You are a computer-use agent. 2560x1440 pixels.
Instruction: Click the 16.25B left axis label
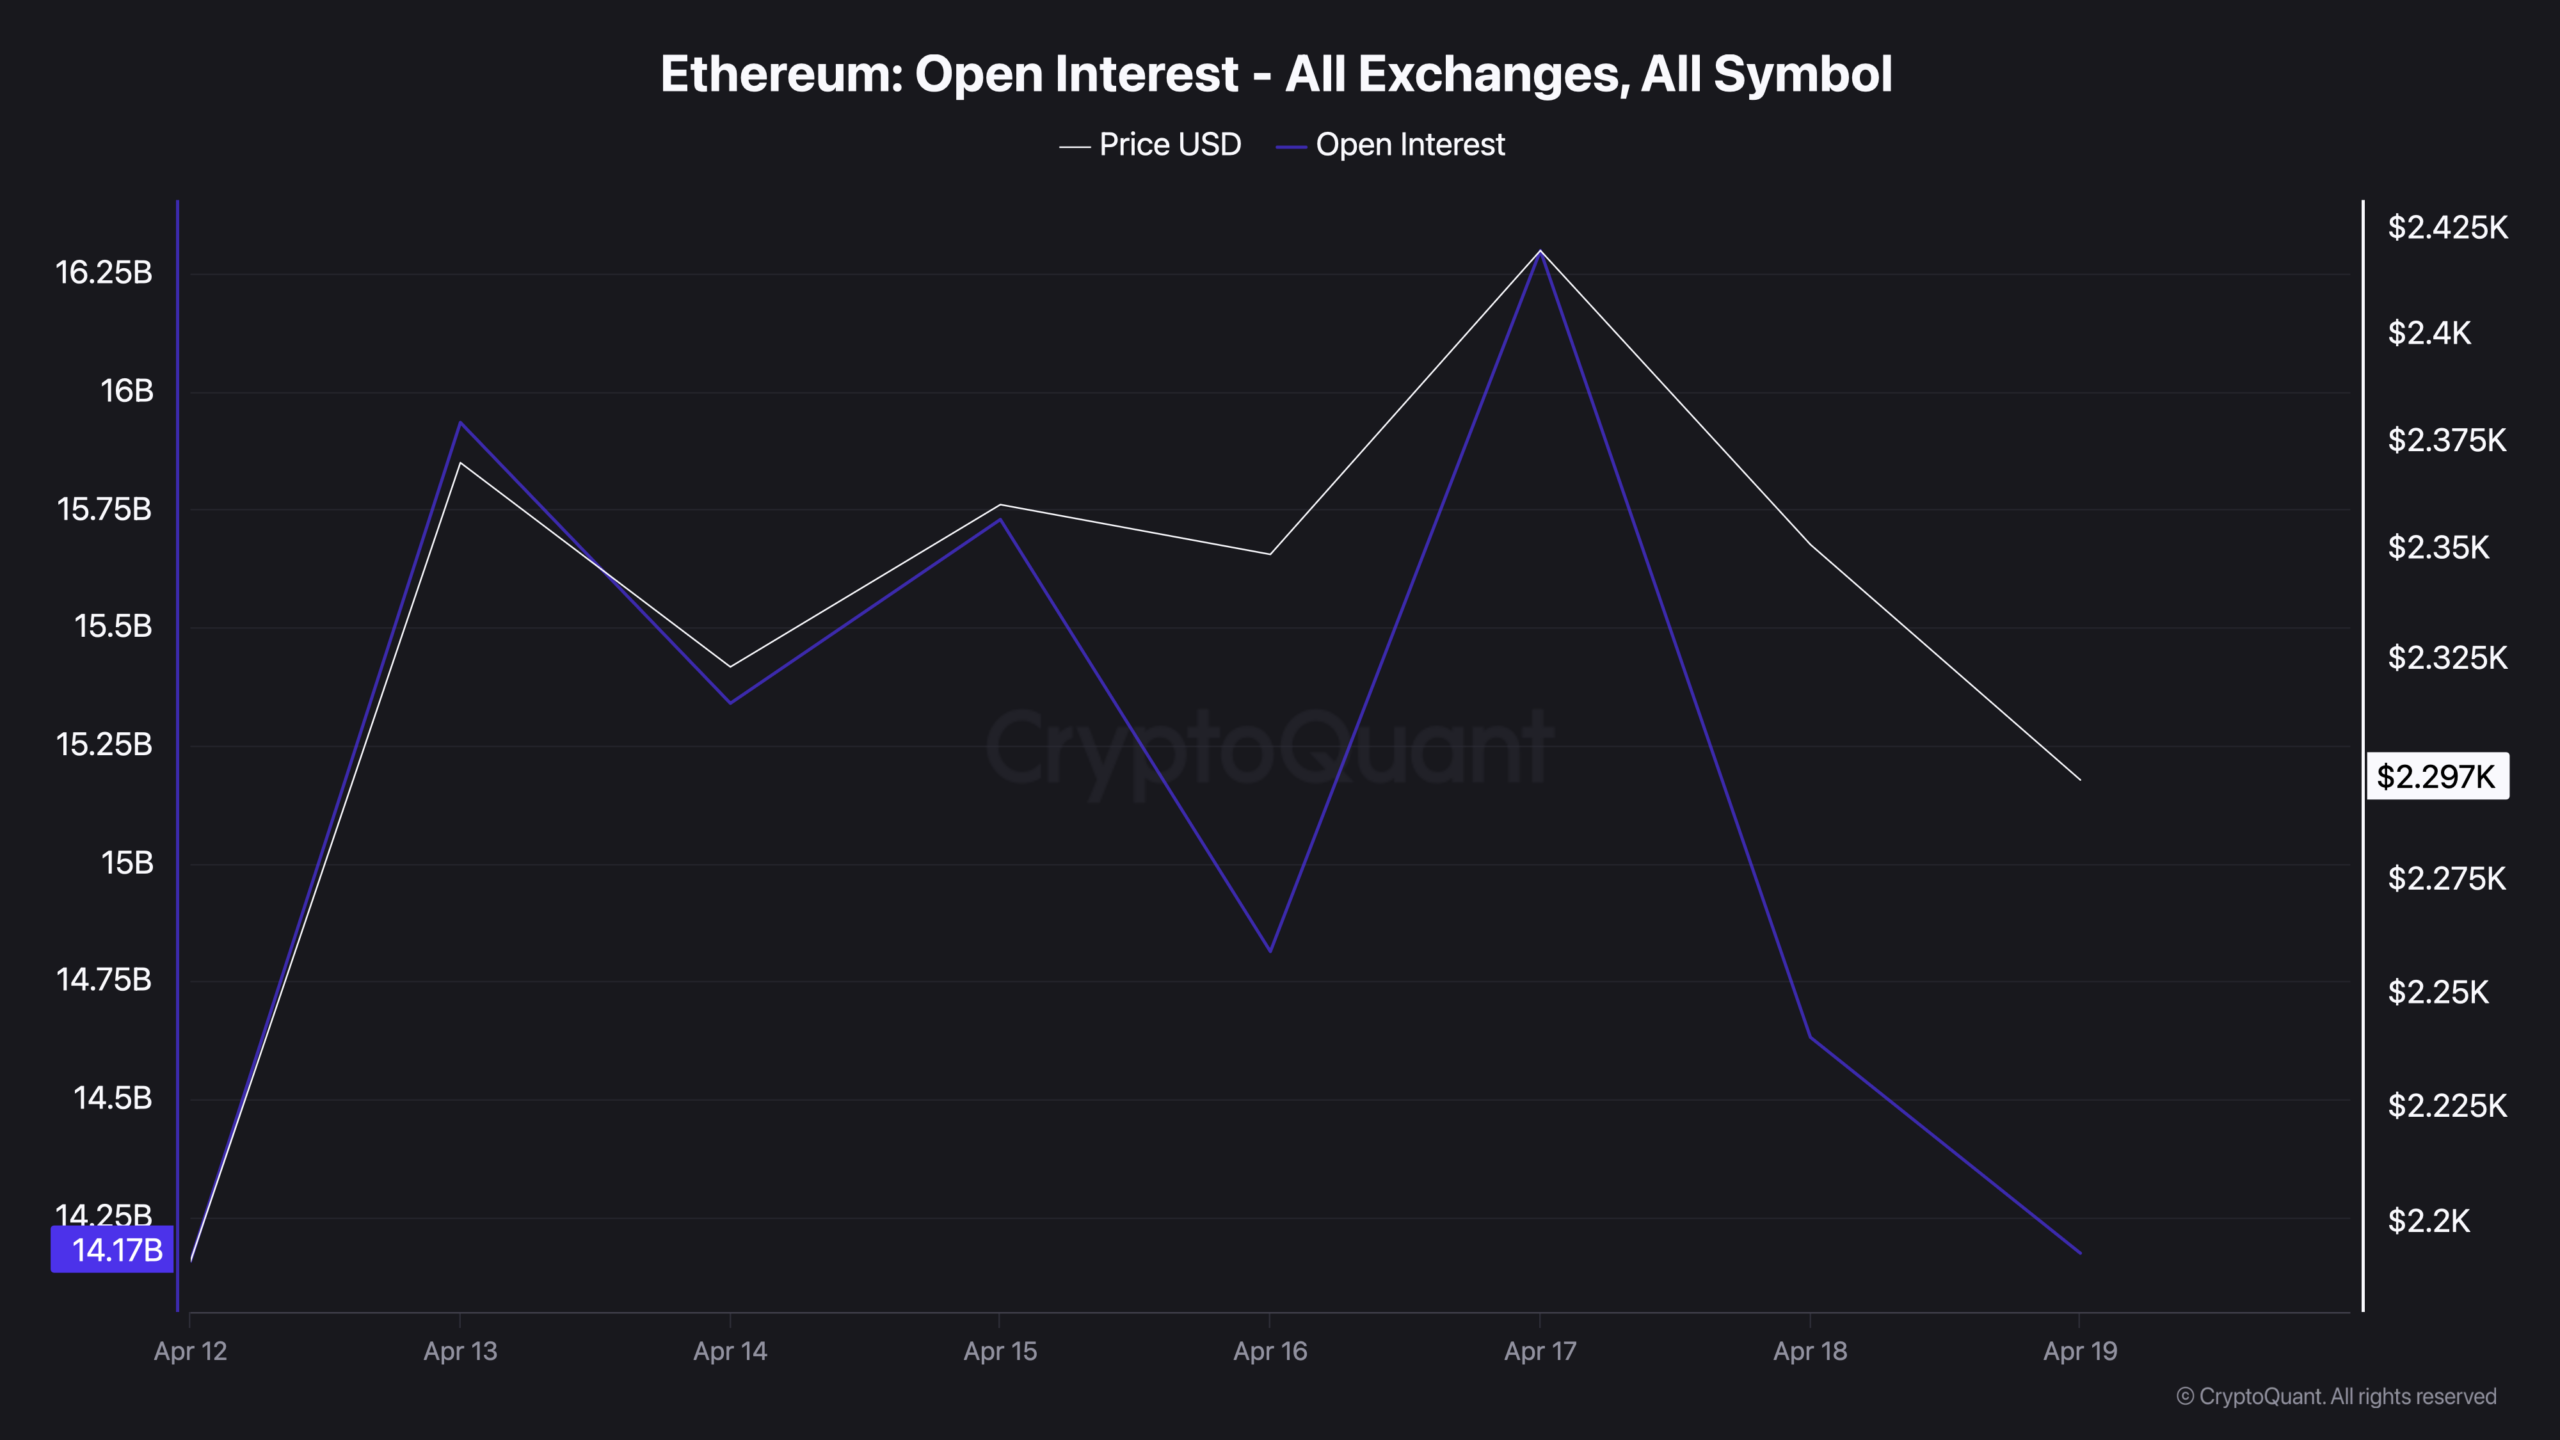tap(104, 272)
